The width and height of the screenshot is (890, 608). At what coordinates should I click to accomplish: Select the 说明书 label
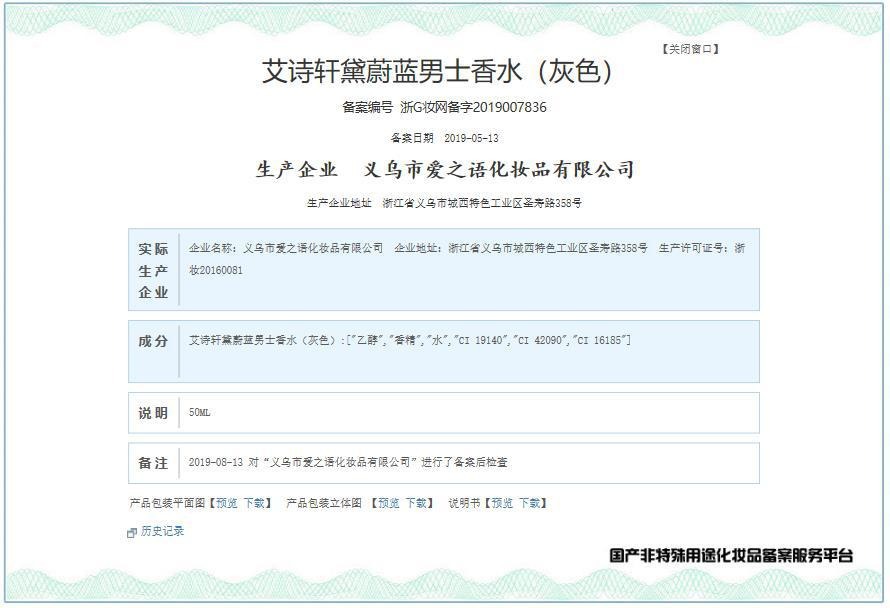(x=464, y=503)
